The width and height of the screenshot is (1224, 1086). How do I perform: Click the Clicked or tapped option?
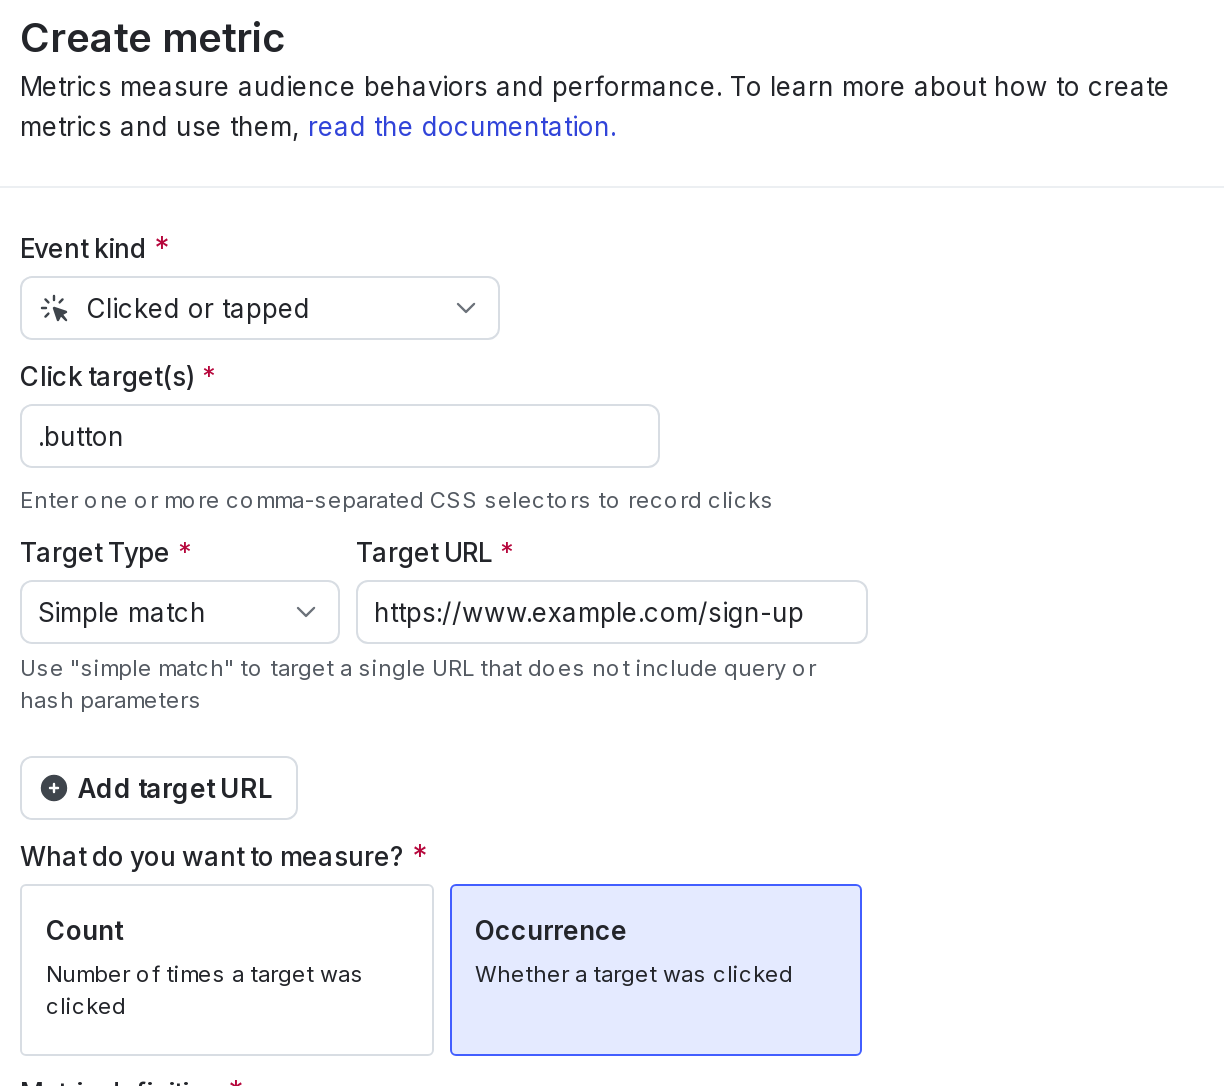click(197, 307)
